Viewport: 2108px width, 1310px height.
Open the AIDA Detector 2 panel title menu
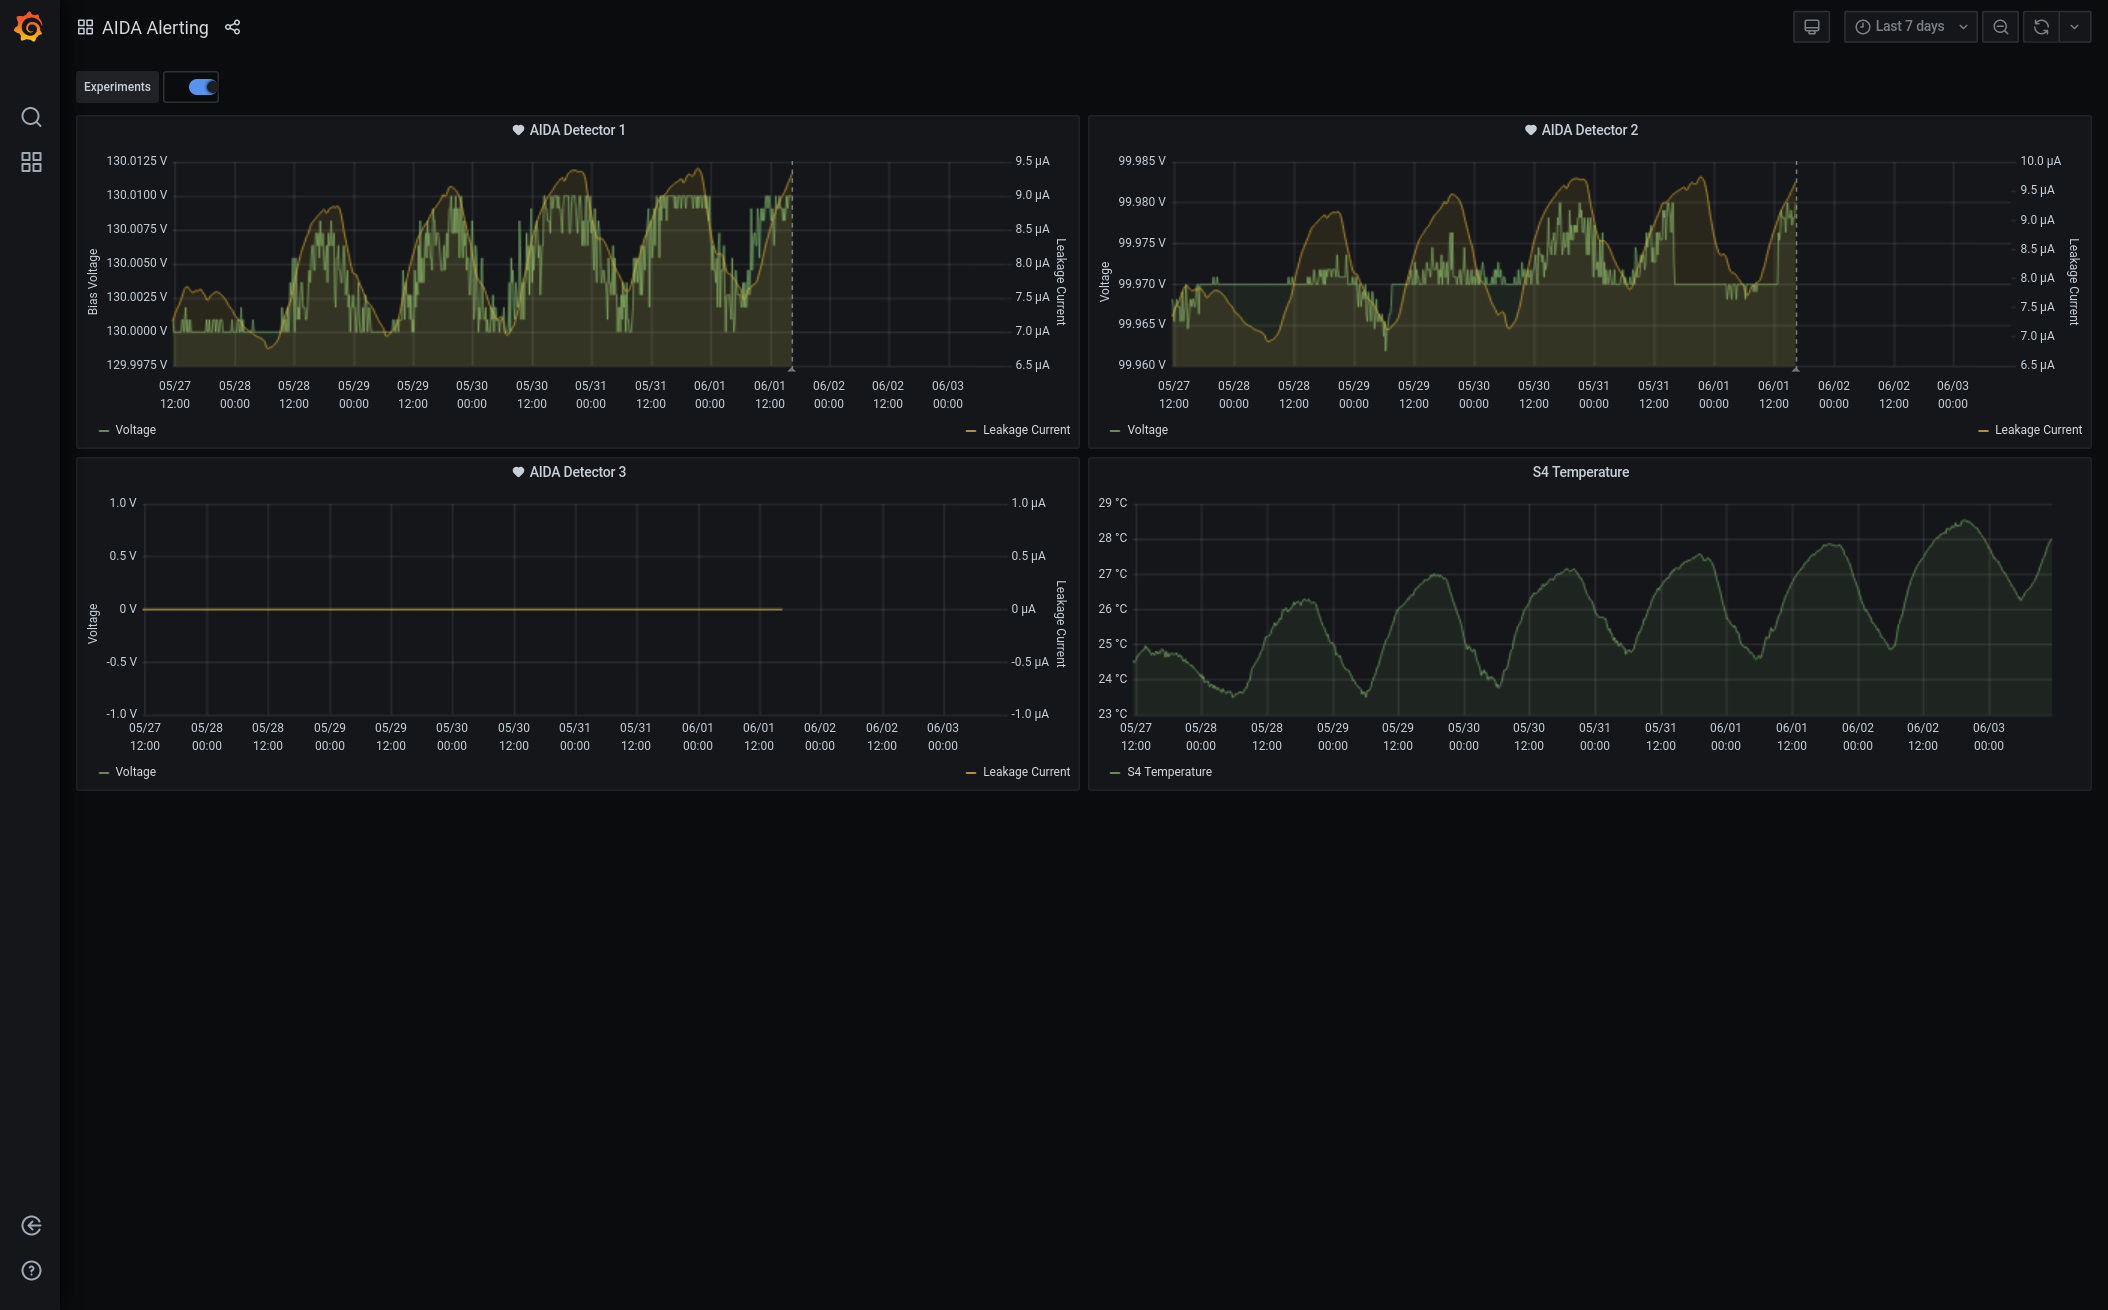tap(1589, 130)
